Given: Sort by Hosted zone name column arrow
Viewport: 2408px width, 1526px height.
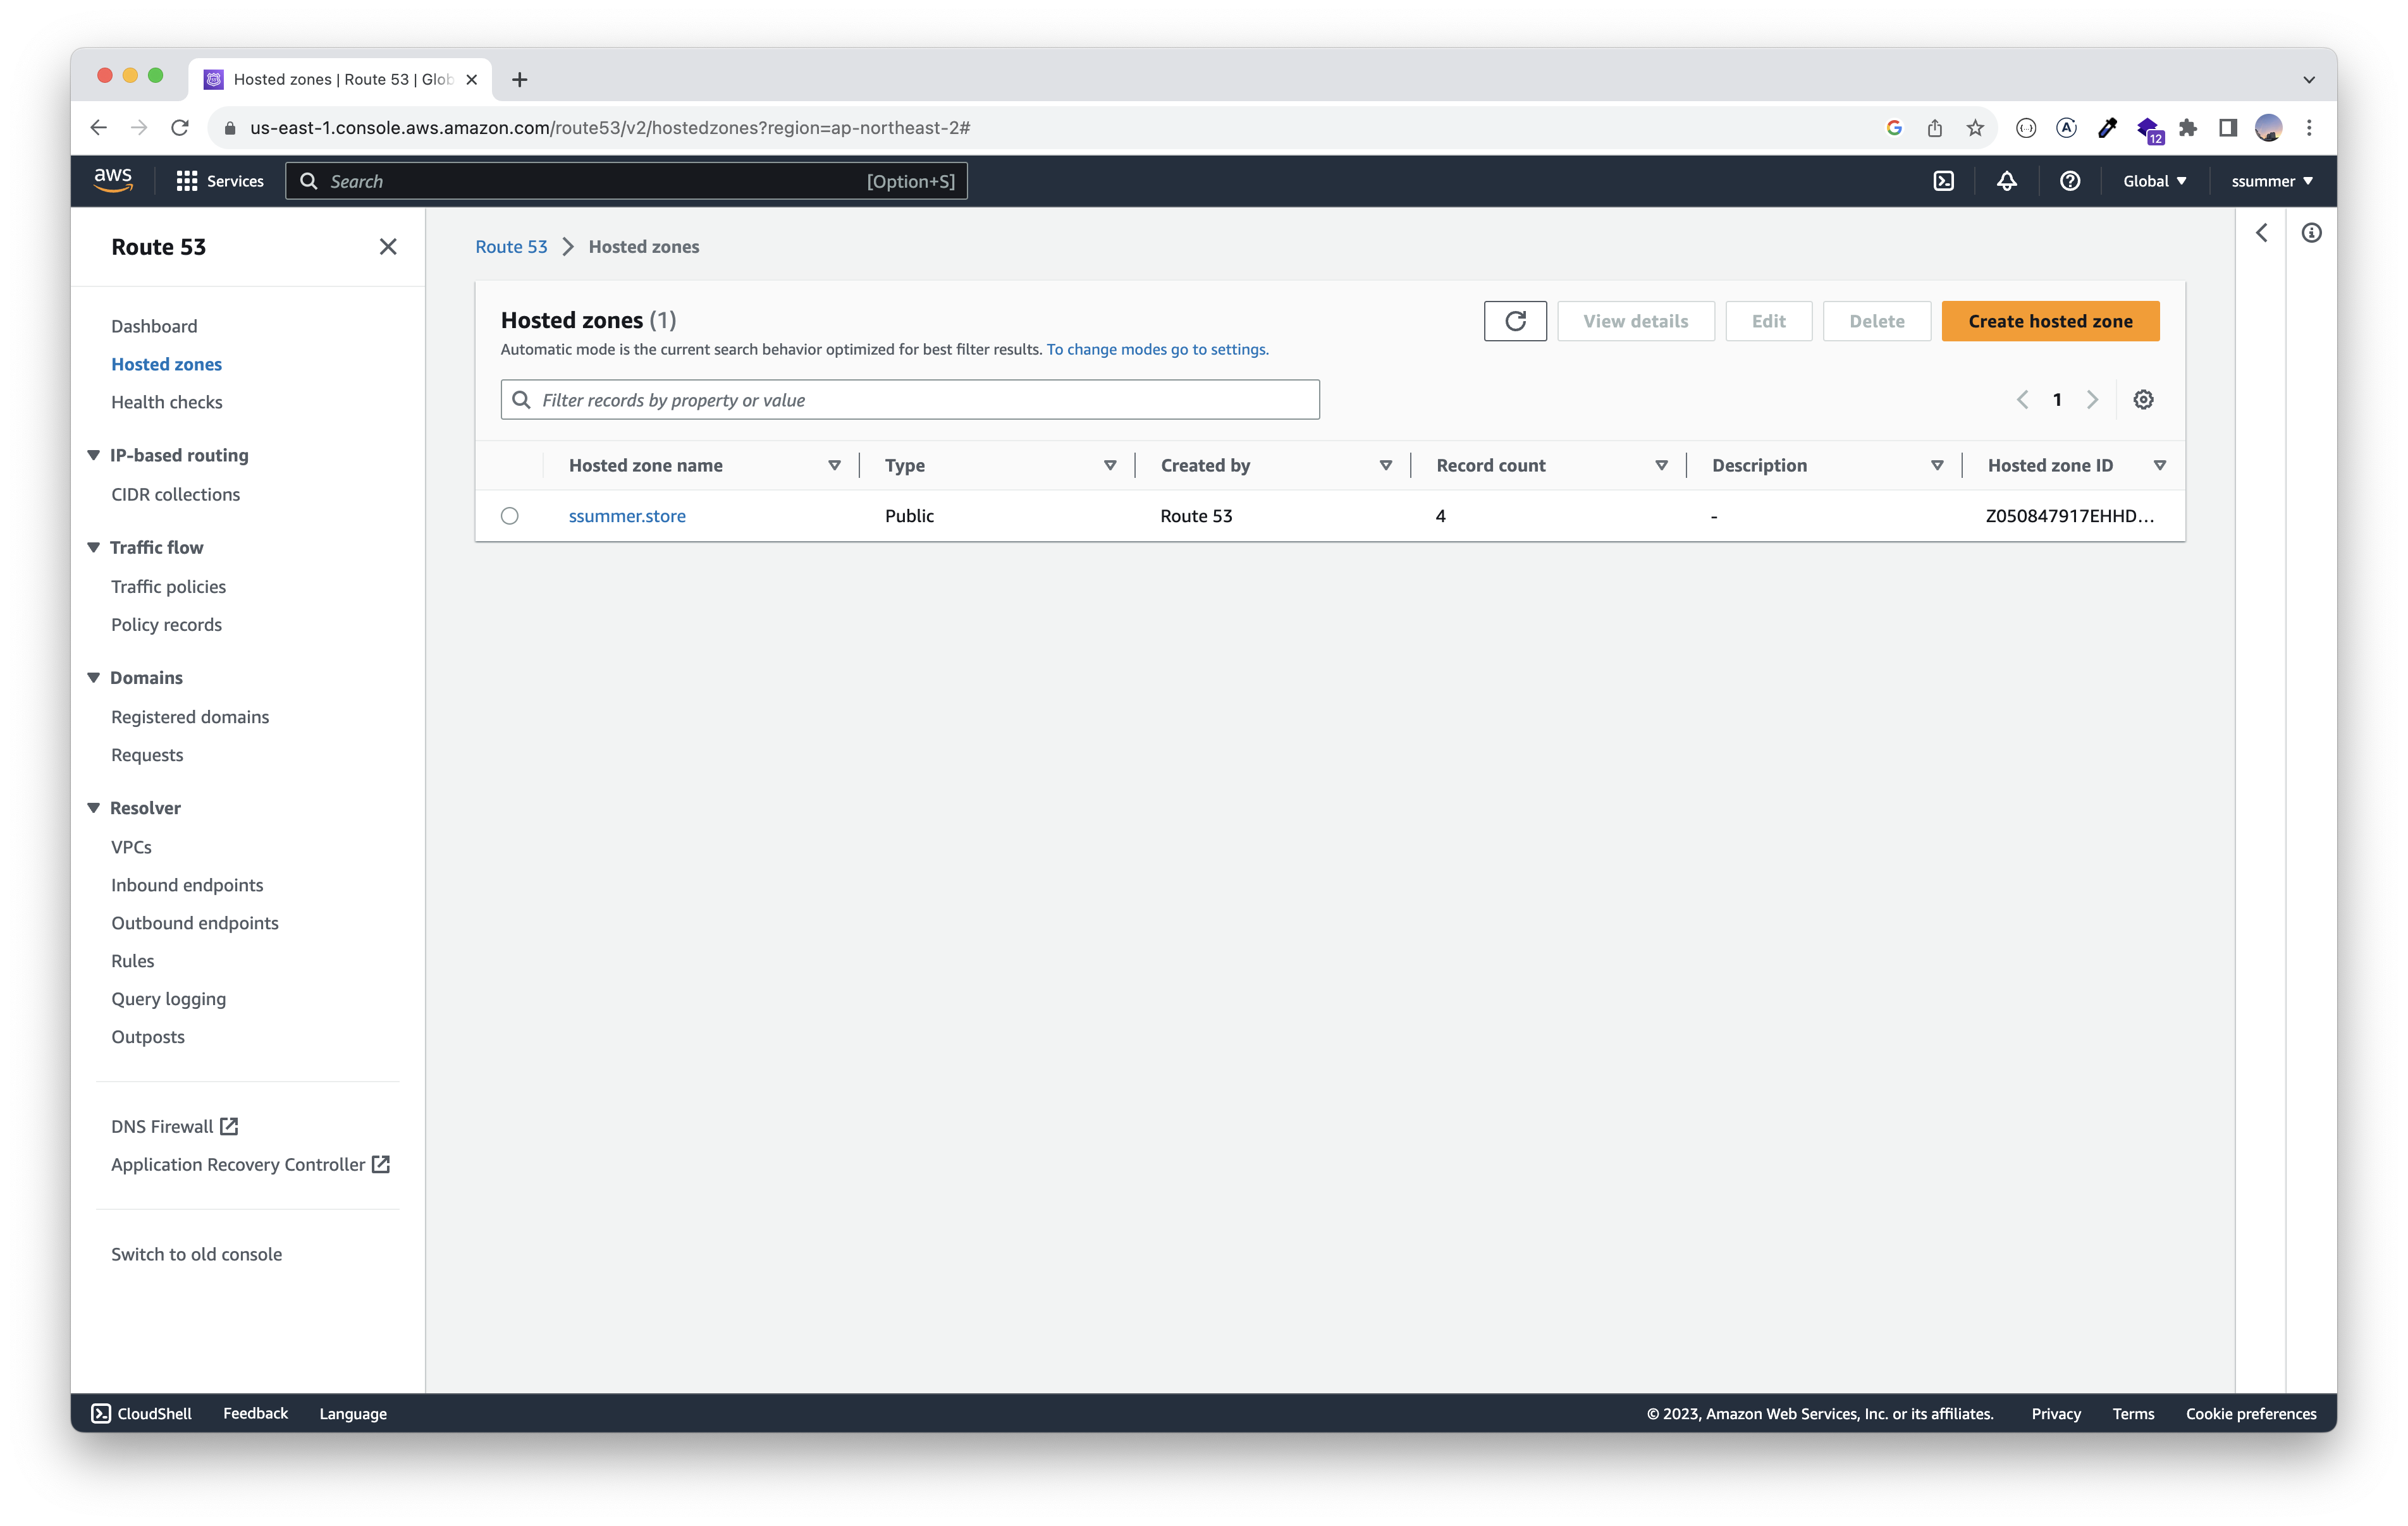Looking at the screenshot, I should coord(834,466).
